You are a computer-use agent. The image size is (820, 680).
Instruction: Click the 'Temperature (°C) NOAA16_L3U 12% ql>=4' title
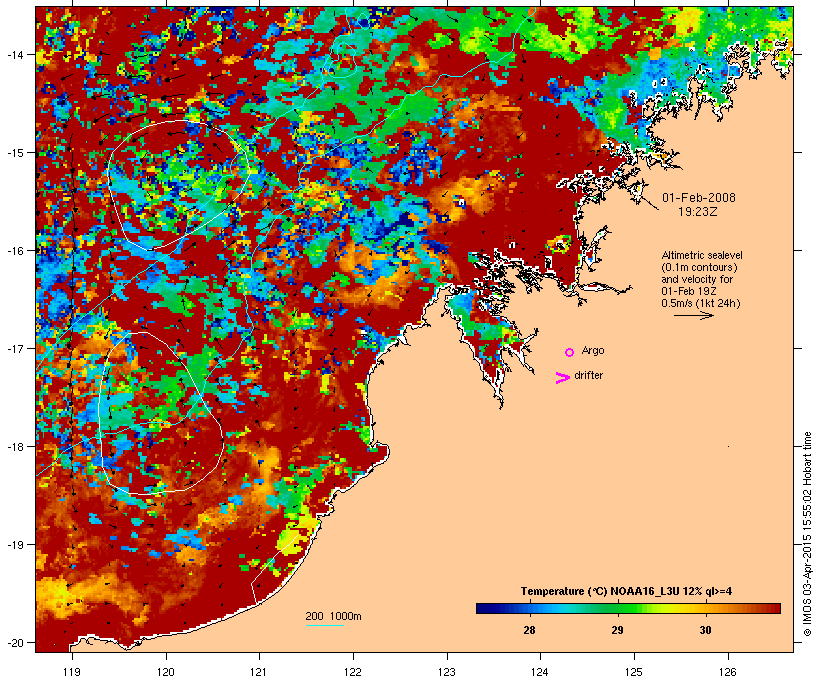626,591
